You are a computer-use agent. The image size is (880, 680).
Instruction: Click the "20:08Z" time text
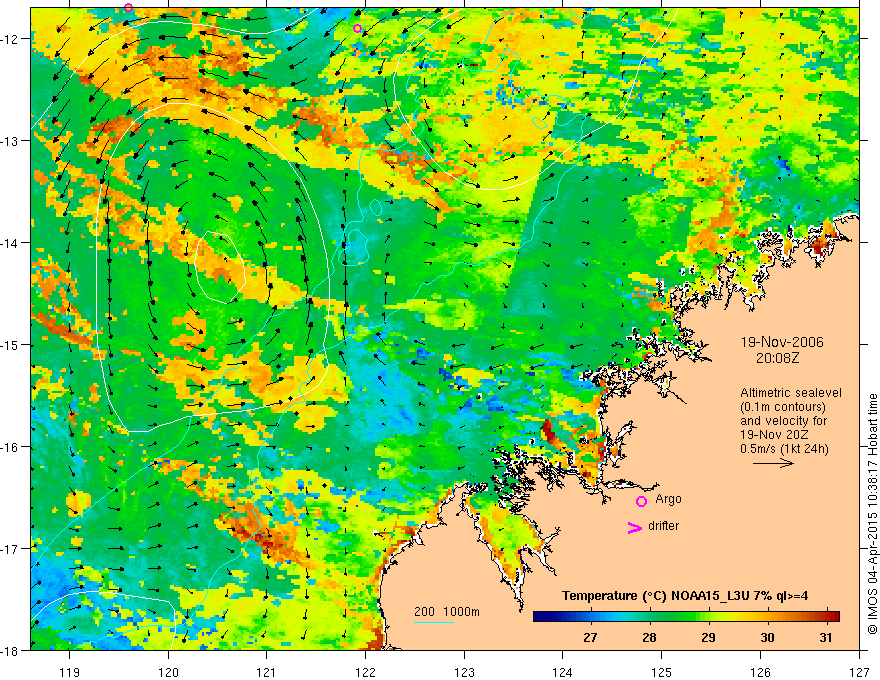[x=777, y=357]
